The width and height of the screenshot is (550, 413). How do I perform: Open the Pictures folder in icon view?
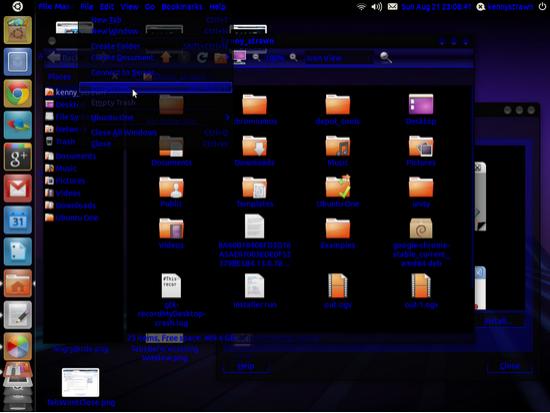click(x=421, y=151)
